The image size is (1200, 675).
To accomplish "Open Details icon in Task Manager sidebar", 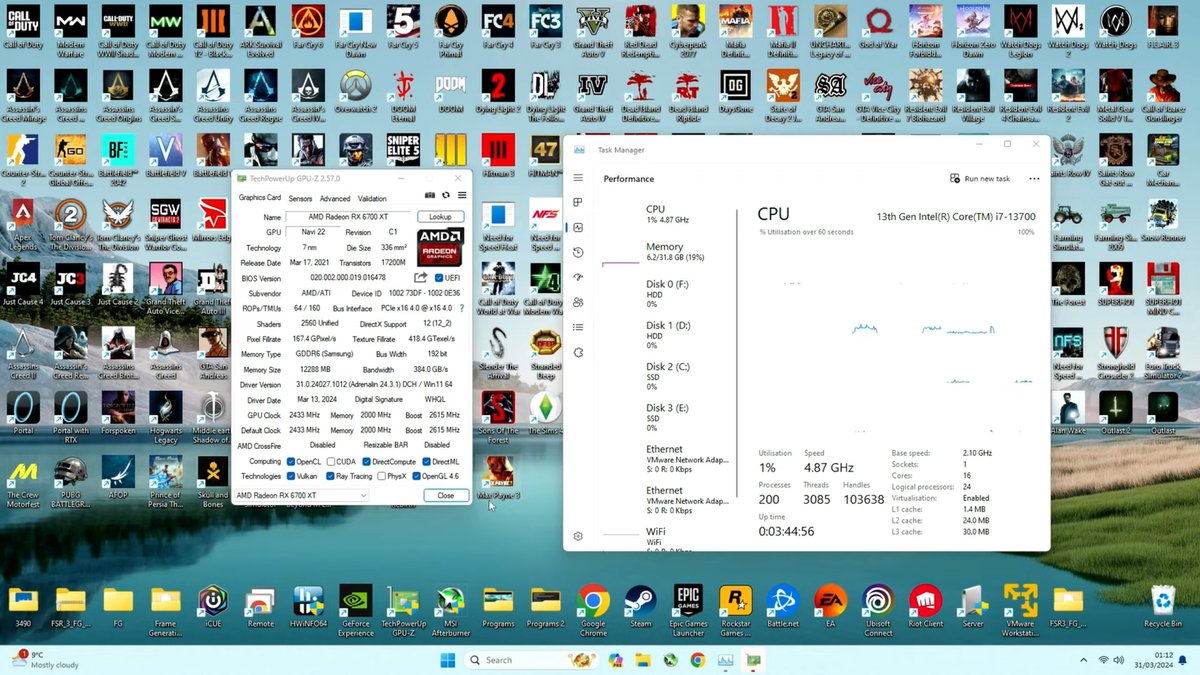I will [578, 327].
